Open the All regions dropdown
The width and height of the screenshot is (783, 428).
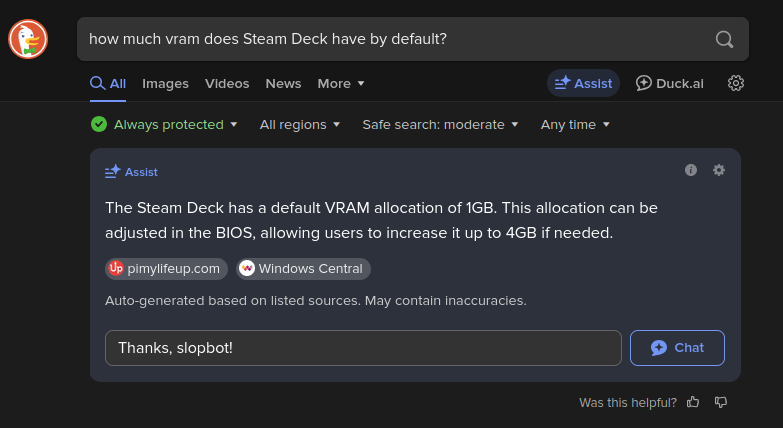tap(300, 124)
